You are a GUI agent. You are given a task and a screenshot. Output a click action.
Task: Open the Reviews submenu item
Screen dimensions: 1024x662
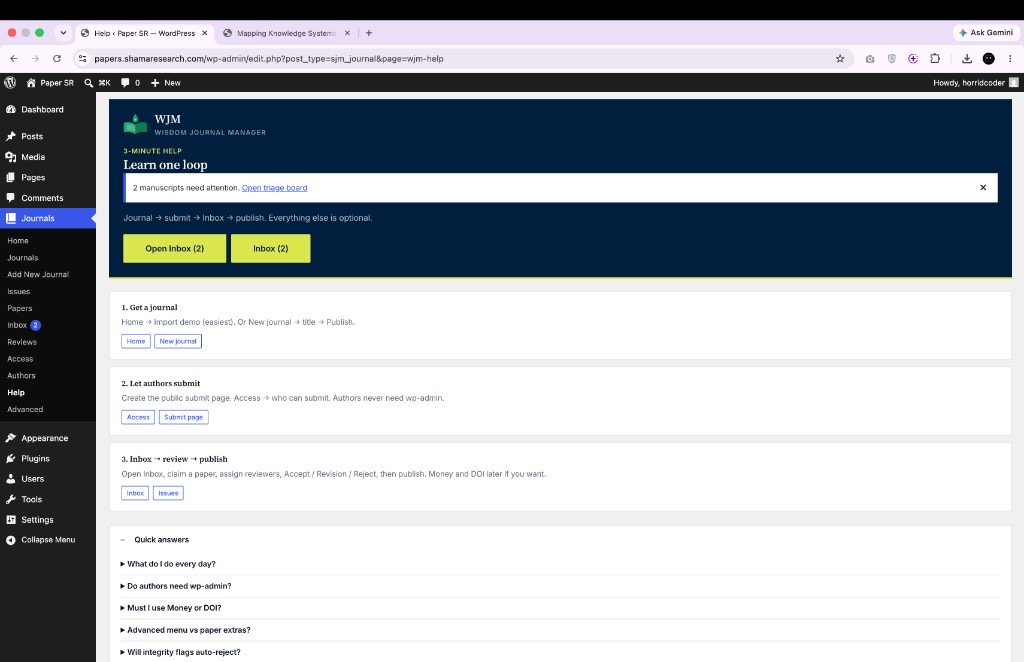pyautogui.click(x=22, y=342)
